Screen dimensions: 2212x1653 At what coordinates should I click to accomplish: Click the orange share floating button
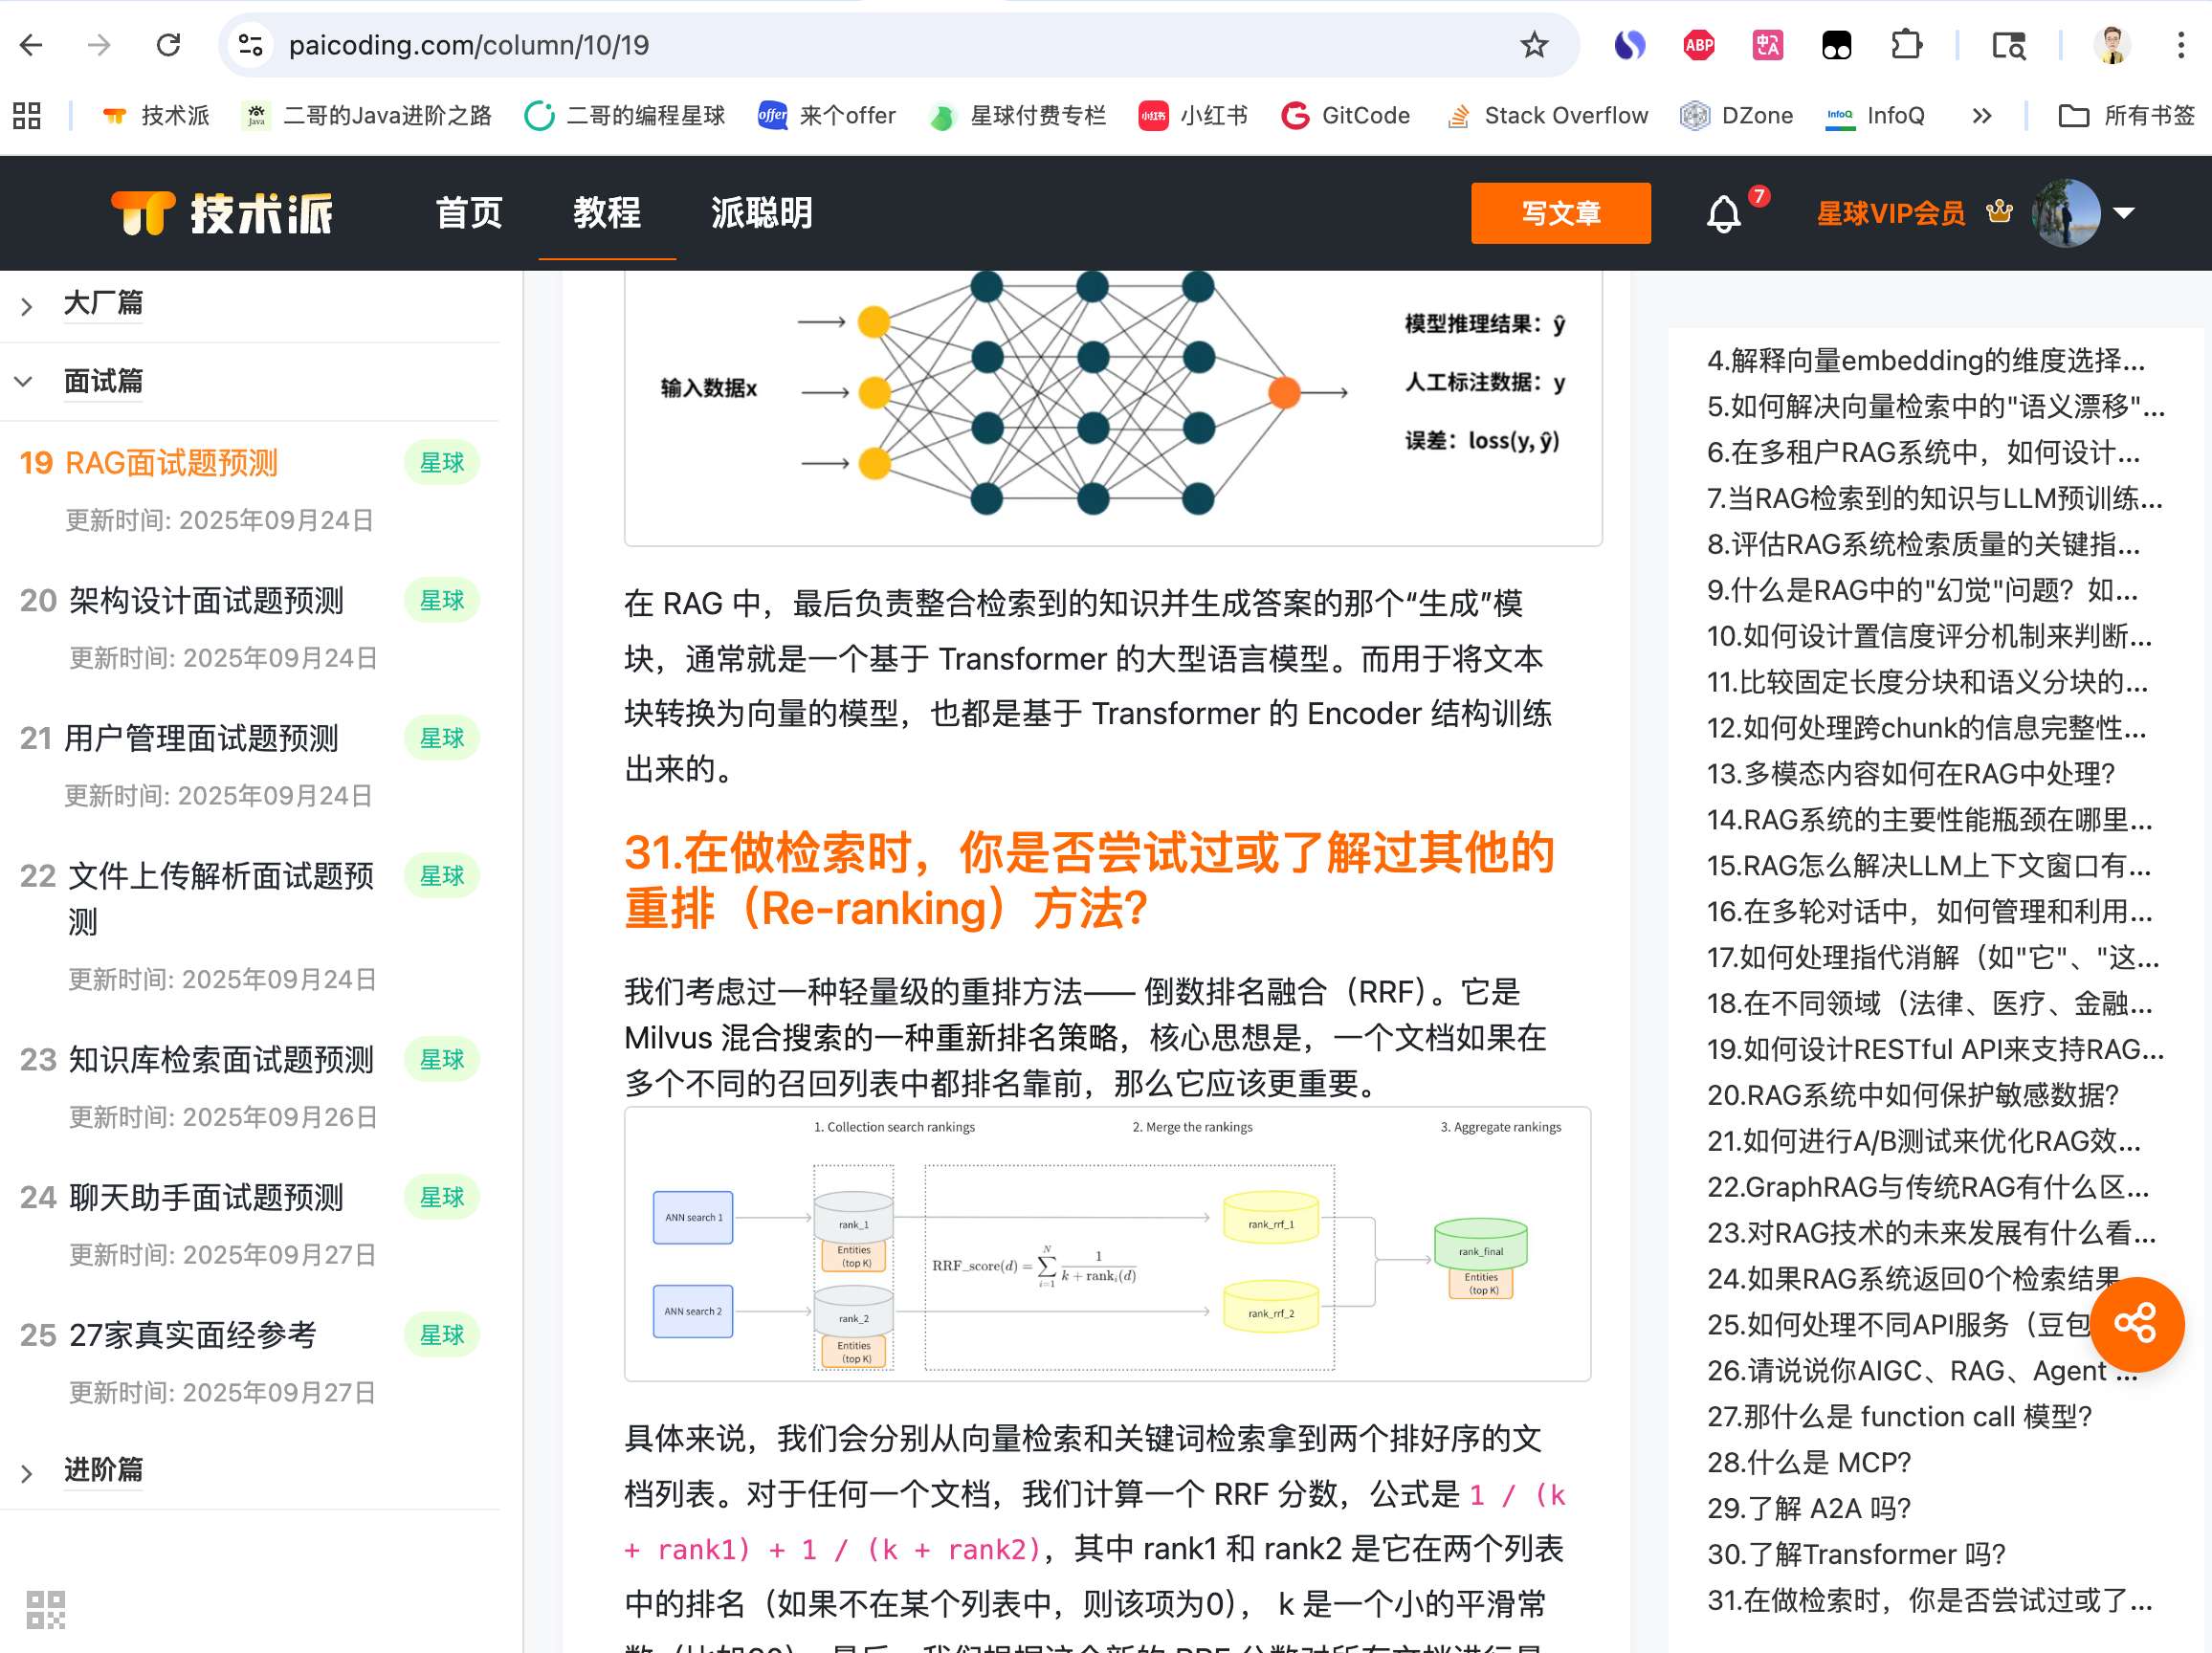2135,1324
